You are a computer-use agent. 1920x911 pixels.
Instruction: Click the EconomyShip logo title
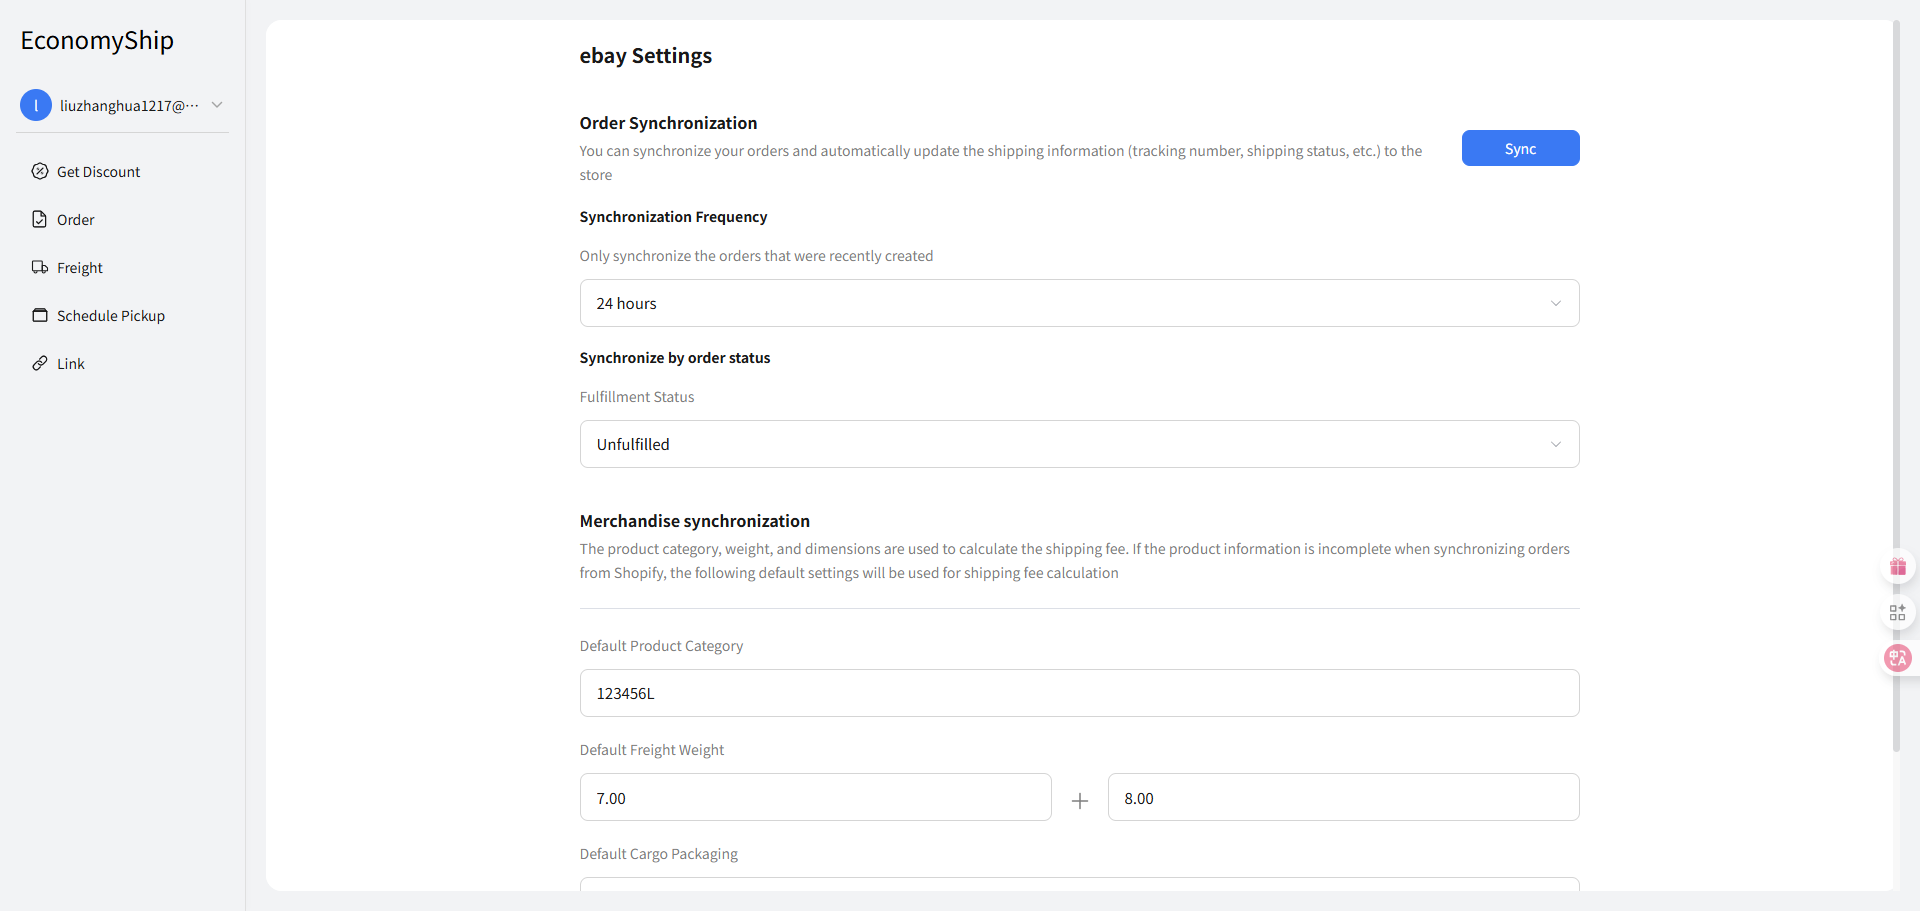tap(97, 40)
